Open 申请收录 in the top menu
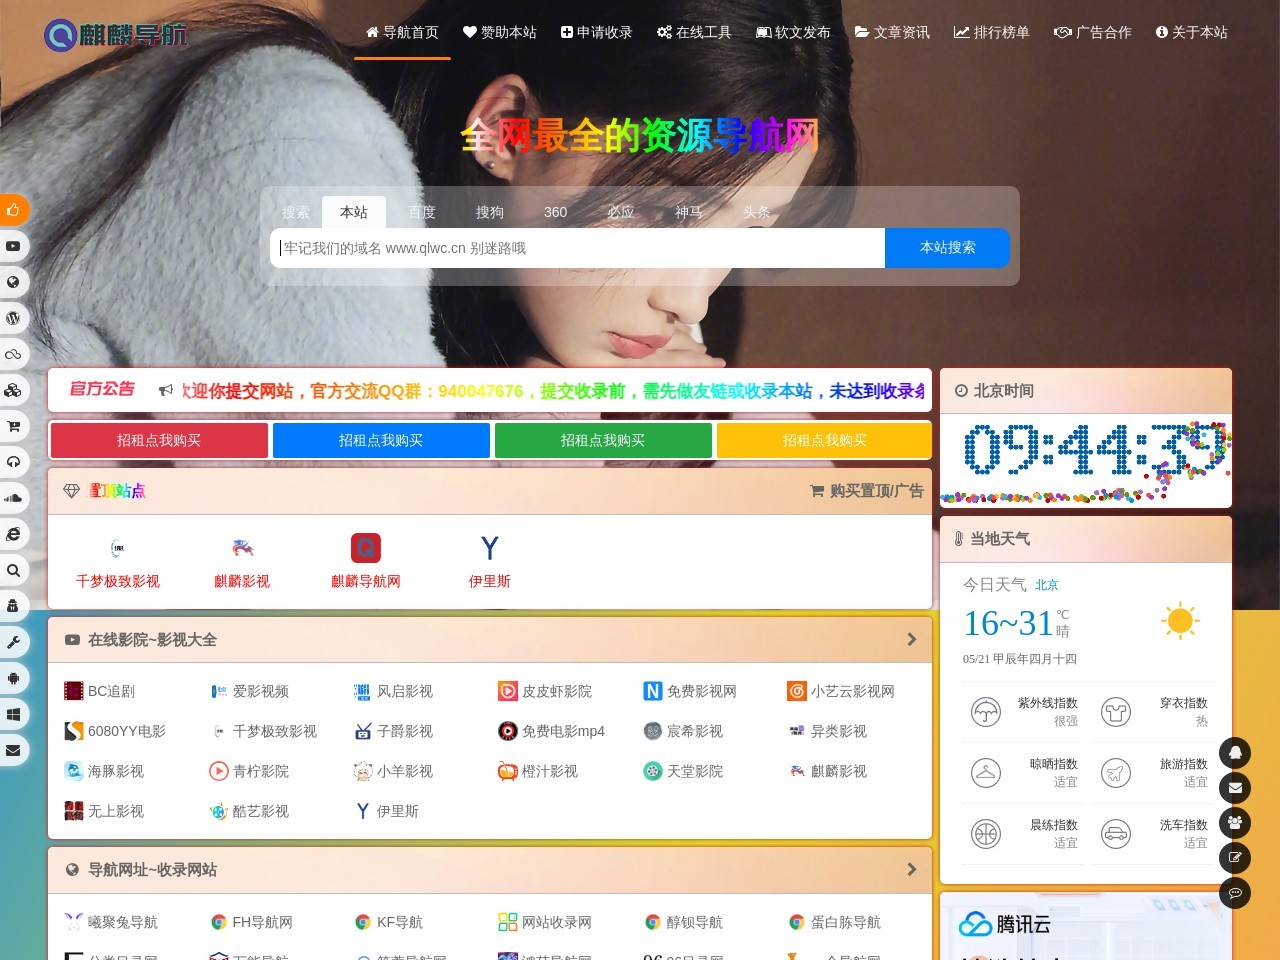Image resolution: width=1280 pixels, height=960 pixels. 596,32
